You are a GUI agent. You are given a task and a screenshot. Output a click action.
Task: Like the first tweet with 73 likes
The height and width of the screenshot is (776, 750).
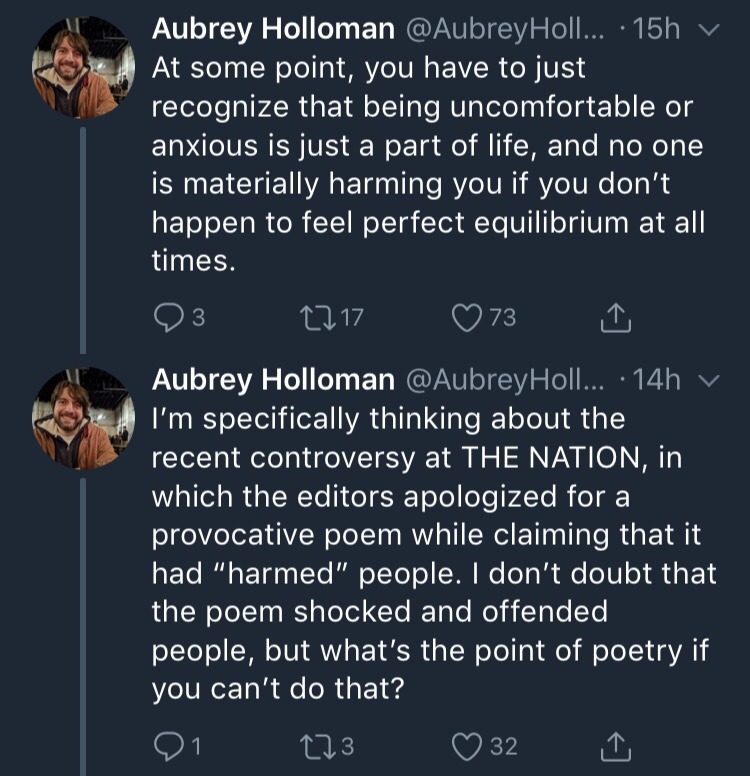(x=466, y=318)
